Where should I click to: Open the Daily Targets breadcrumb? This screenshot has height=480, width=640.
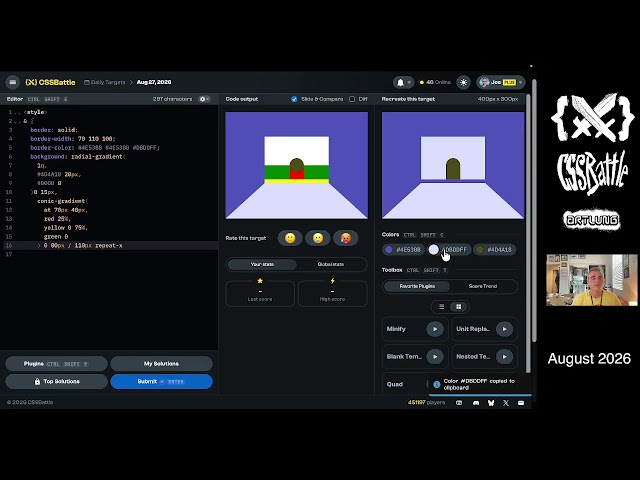click(x=104, y=82)
